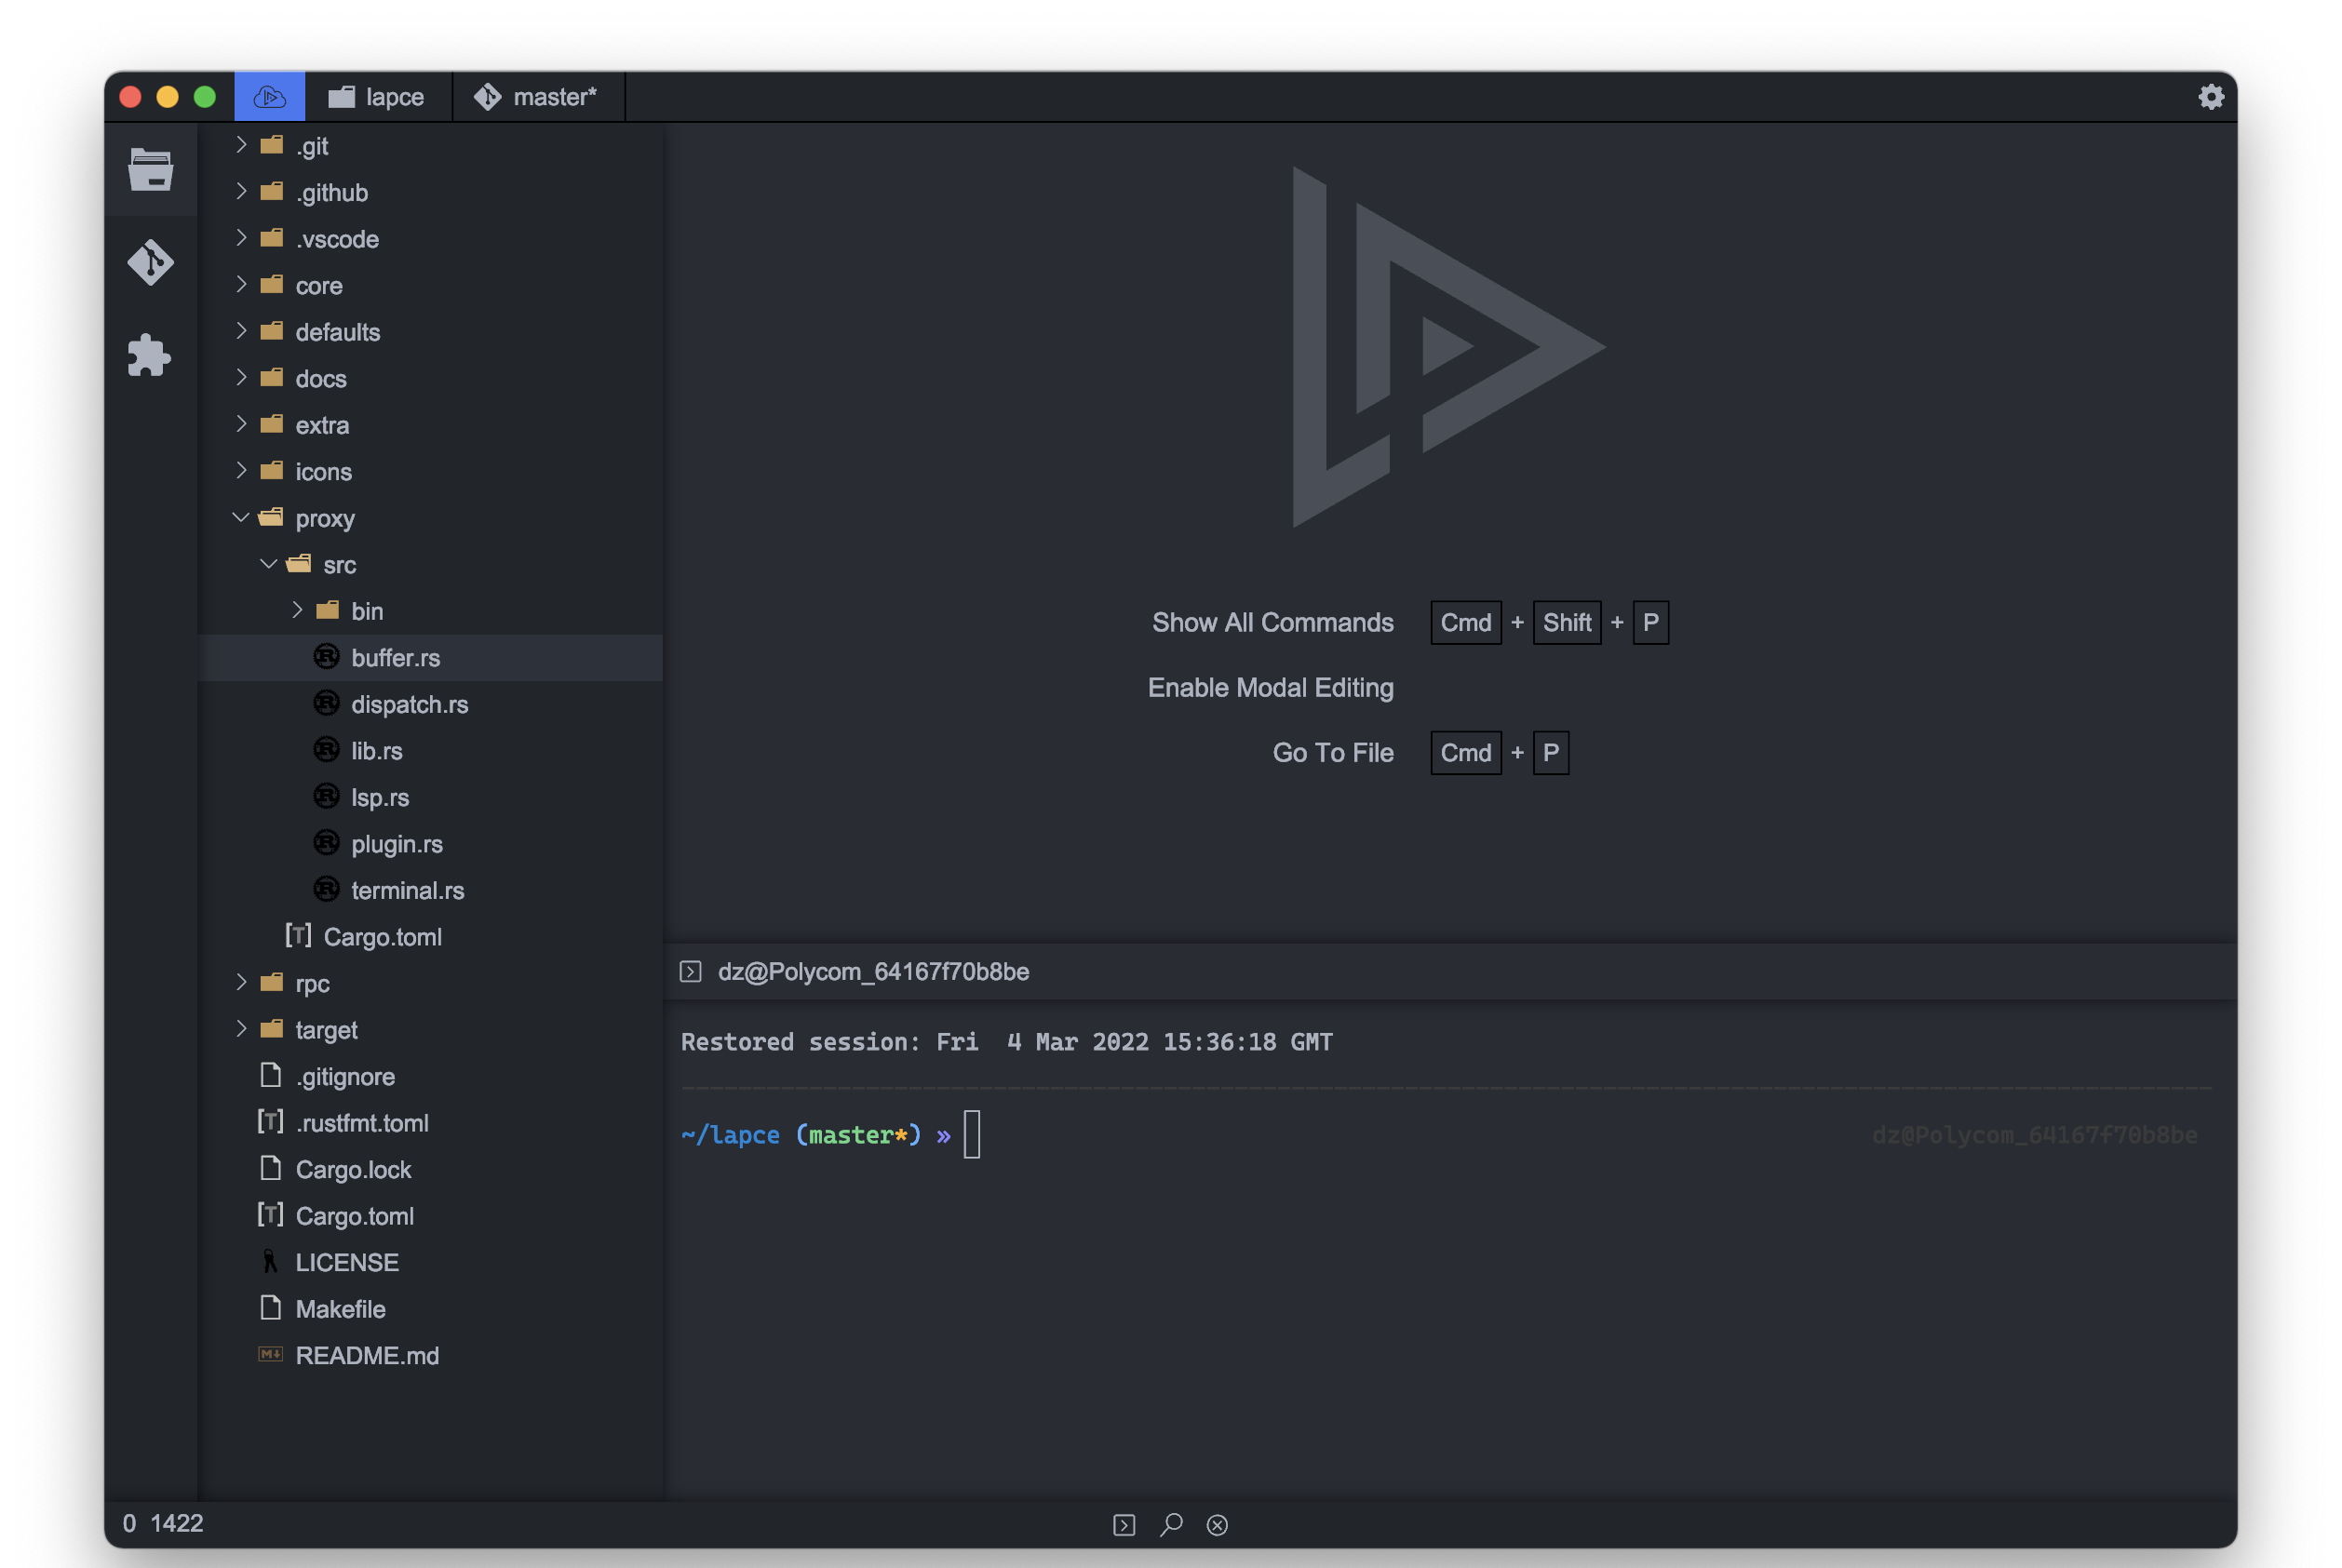Click the 'Restored session' terminal line
The image size is (2342, 1568).
pos(1006,1041)
